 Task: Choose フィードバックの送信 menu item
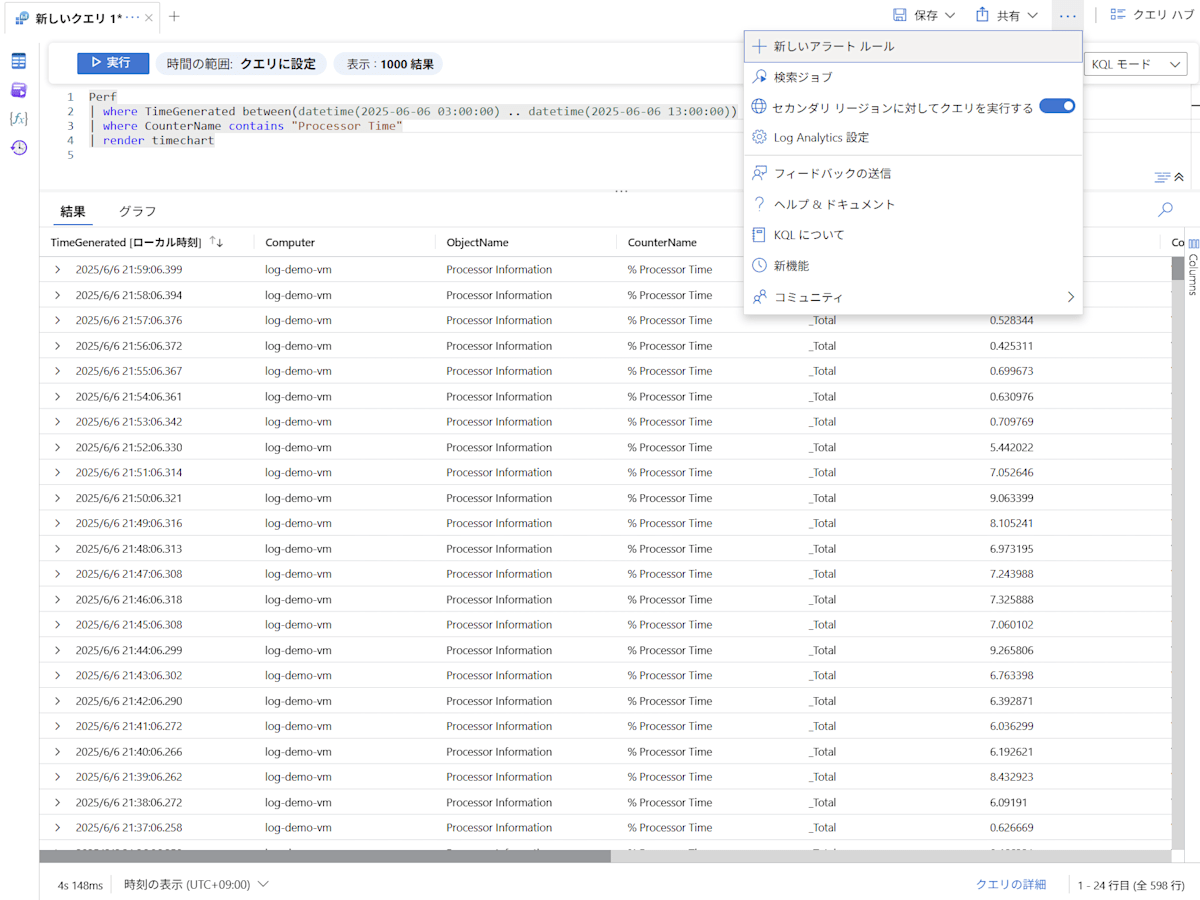point(913,173)
